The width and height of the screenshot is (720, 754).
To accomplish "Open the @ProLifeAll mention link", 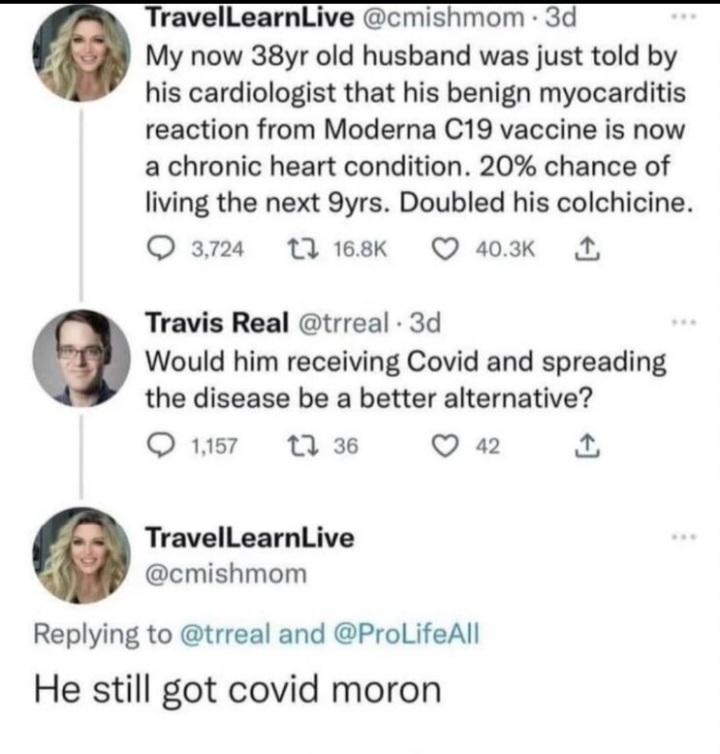I will (406, 634).
